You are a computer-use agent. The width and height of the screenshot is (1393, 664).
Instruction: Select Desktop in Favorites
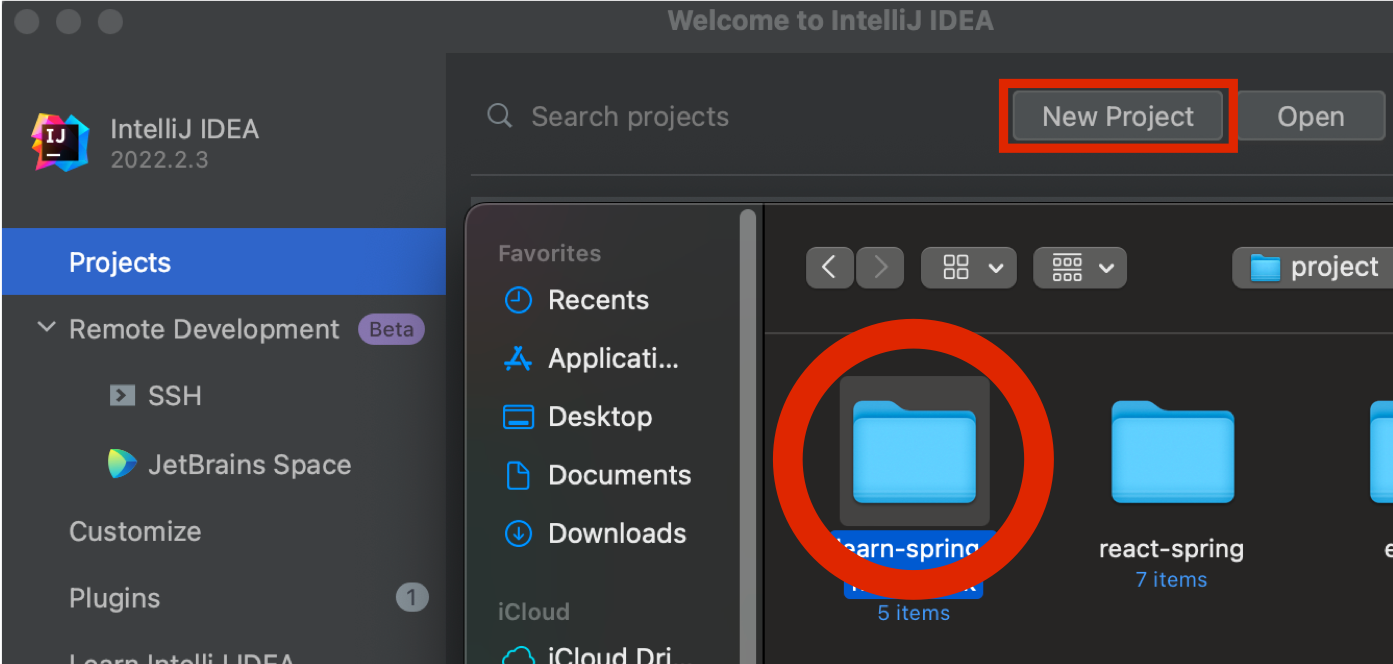pyautogui.click(x=600, y=416)
